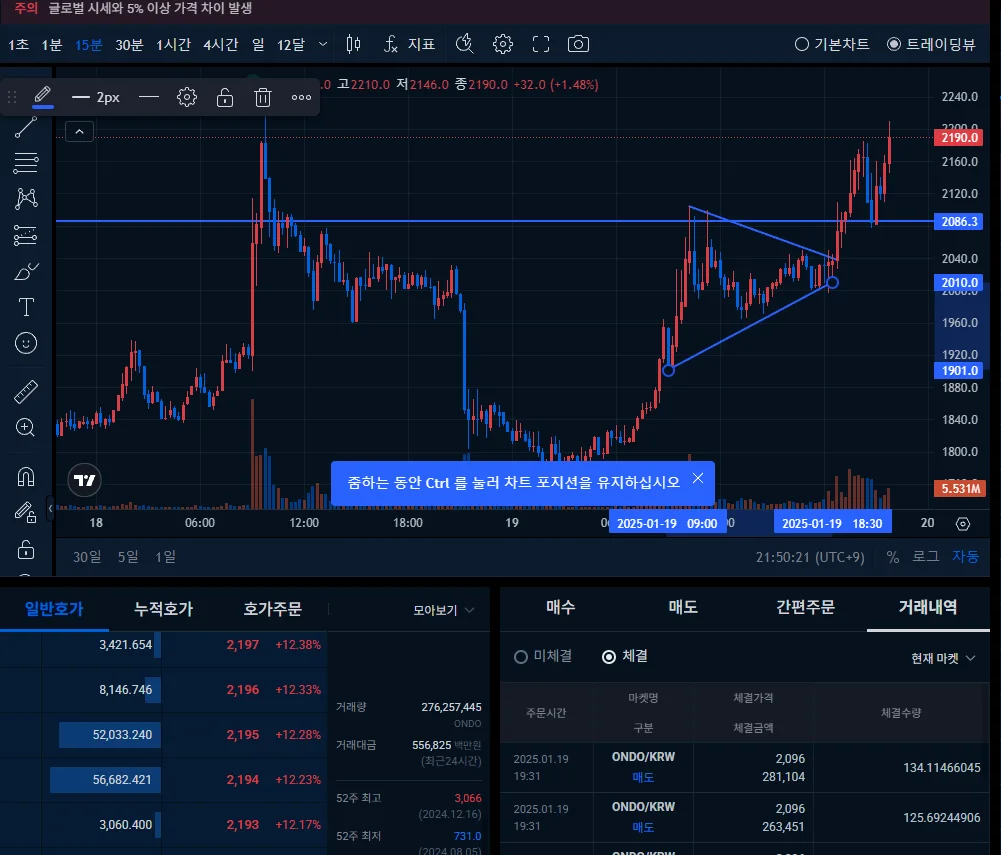1001x855 pixels.
Task: Open the 모아보기 dropdown
Action: [x=443, y=610]
